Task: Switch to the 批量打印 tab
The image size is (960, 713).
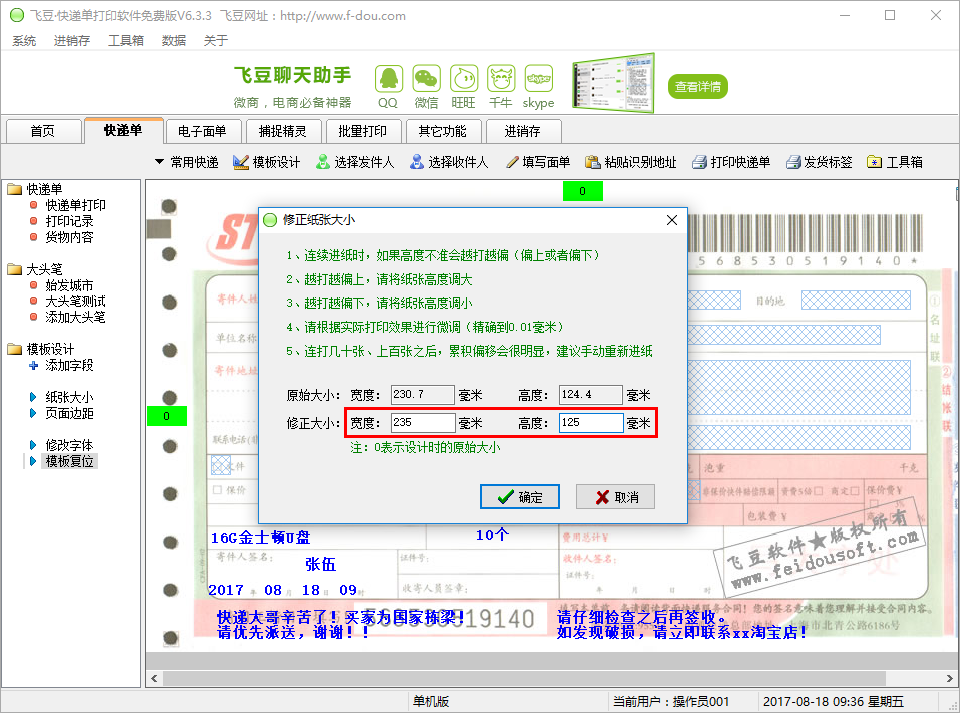Action: coord(362,131)
